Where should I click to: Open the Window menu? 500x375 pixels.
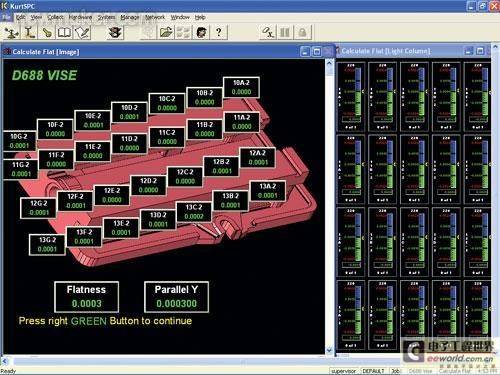click(x=180, y=17)
